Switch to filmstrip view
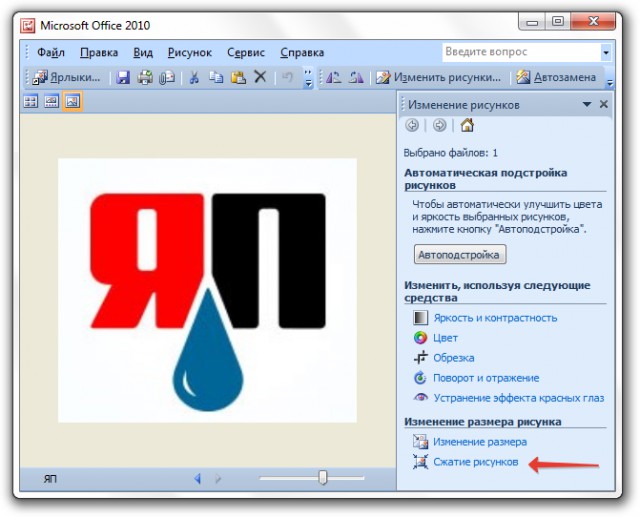The height and width of the screenshot is (517, 640). (x=51, y=101)
